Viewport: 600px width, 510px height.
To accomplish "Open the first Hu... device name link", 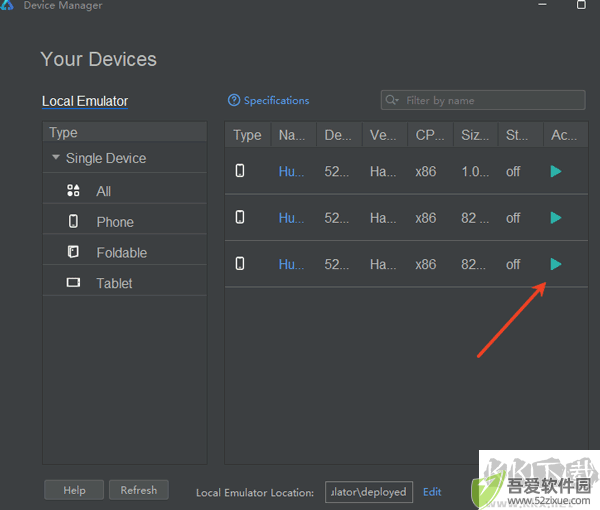I will coord(291,171).
